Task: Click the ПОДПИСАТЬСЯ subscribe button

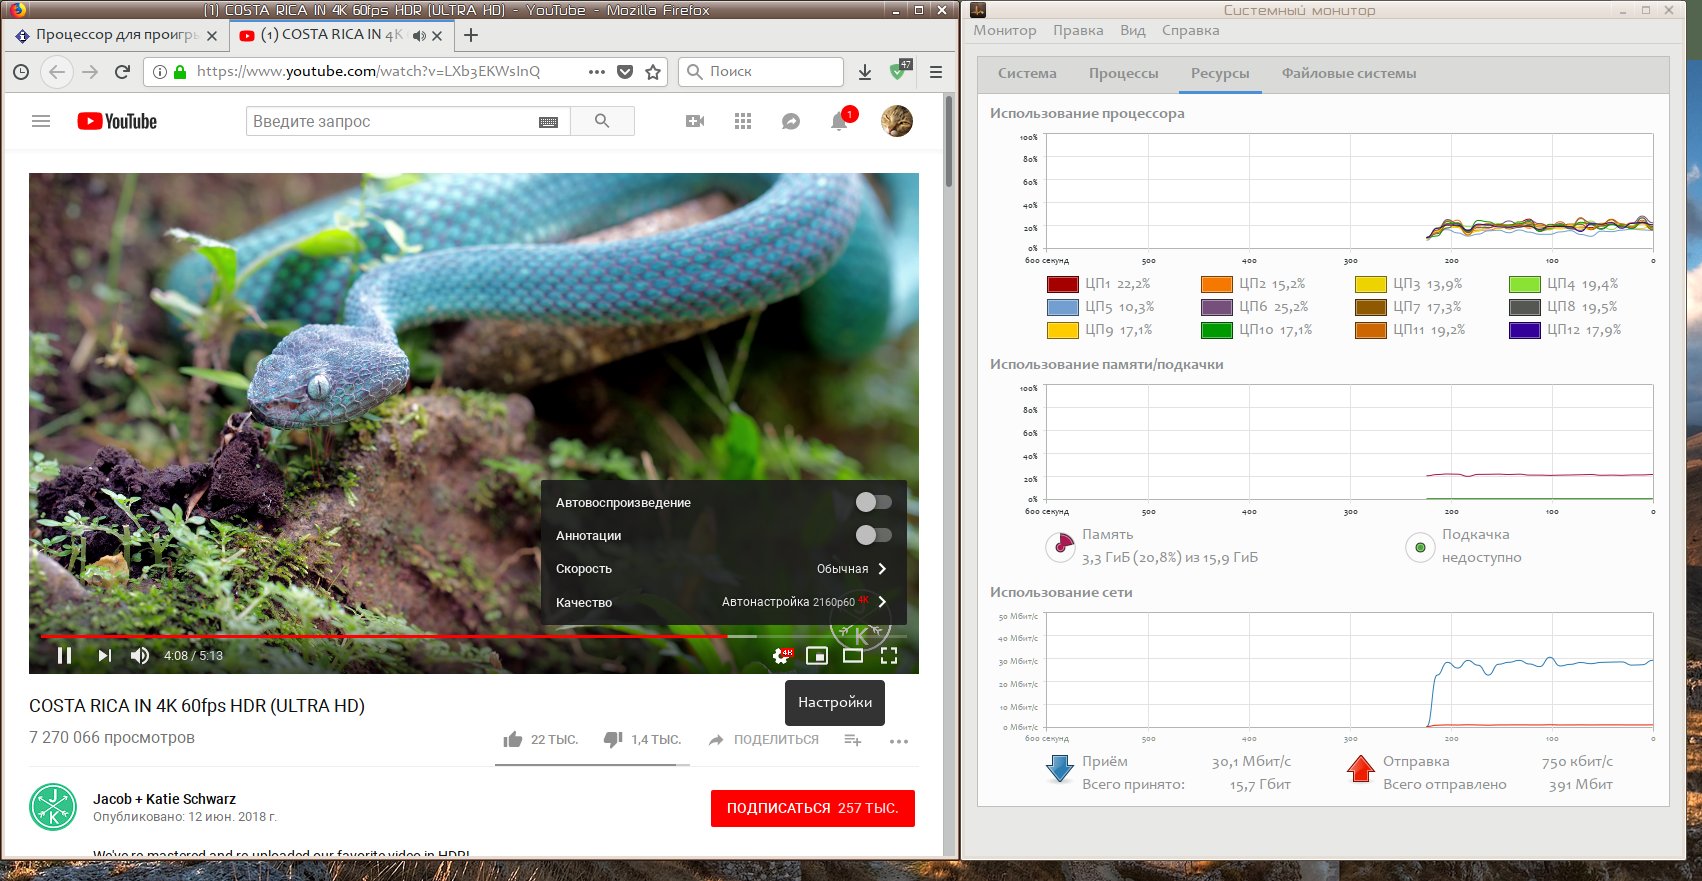Action: tap(812, 808)
